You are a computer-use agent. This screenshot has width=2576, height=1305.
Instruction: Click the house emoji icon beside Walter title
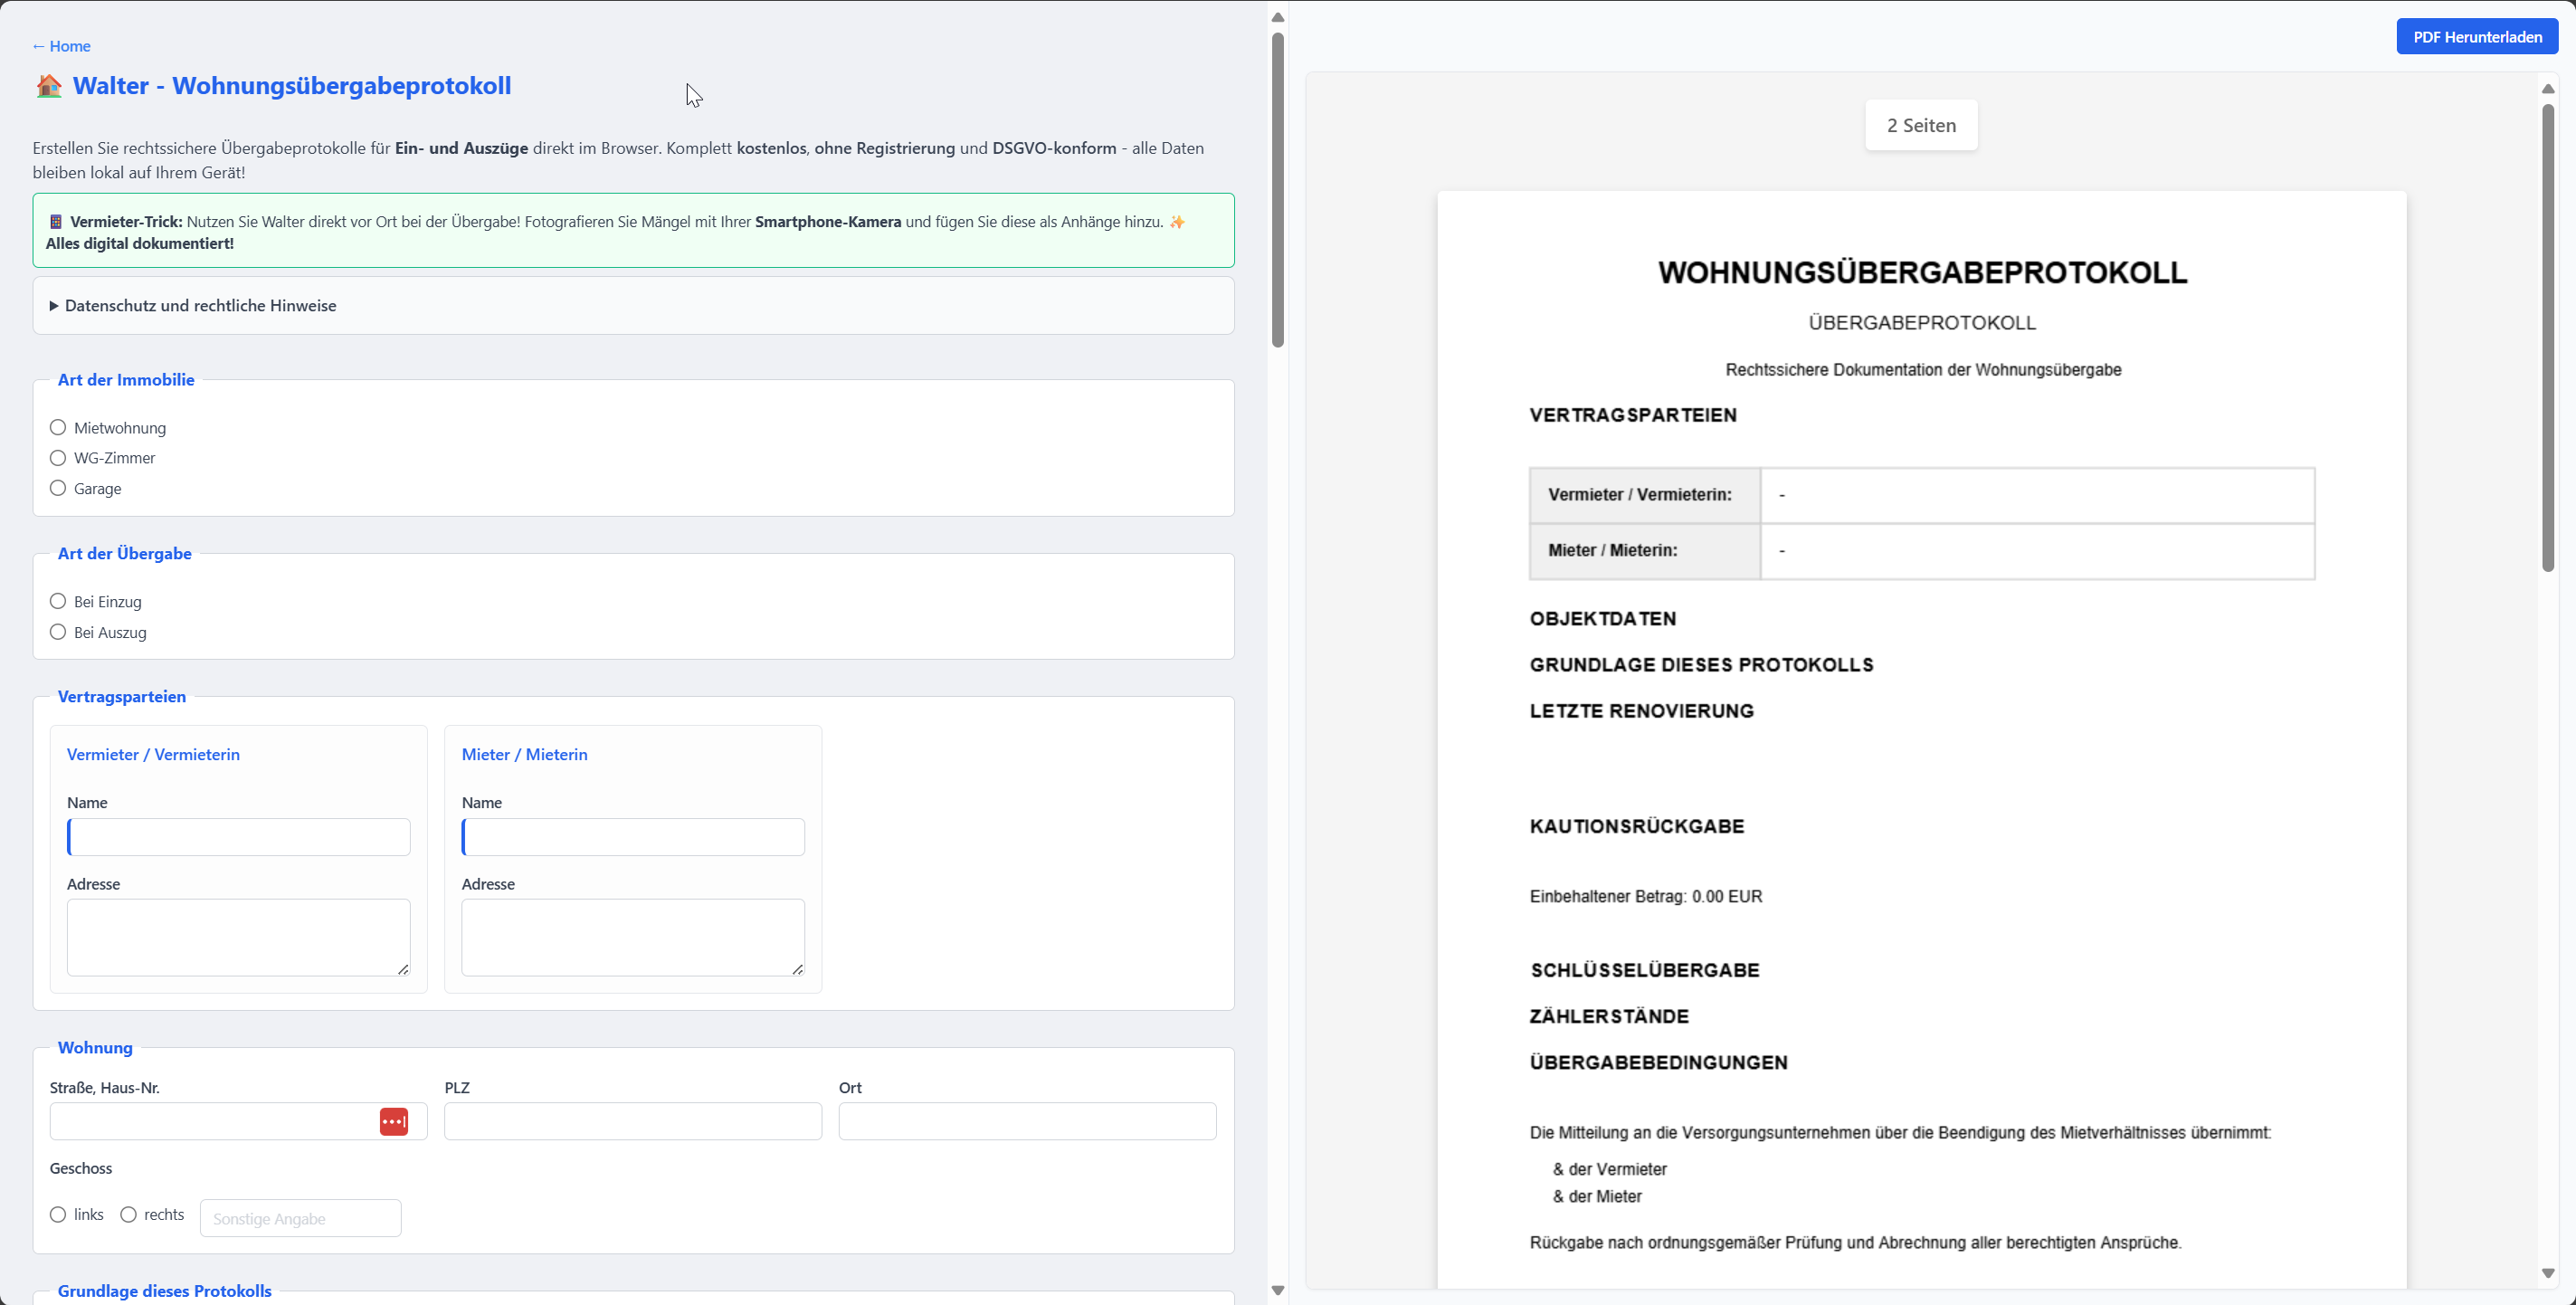49,86
